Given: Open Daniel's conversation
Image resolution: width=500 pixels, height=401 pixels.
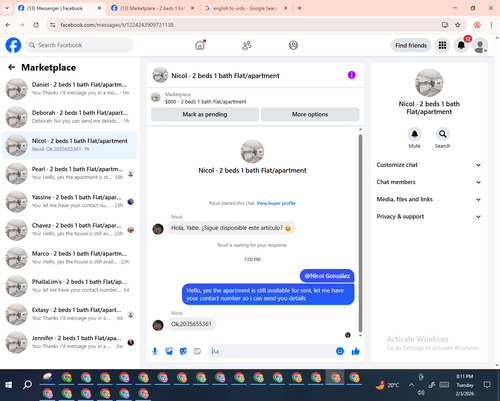Looking at the screenshot, I should pos(70,89).
